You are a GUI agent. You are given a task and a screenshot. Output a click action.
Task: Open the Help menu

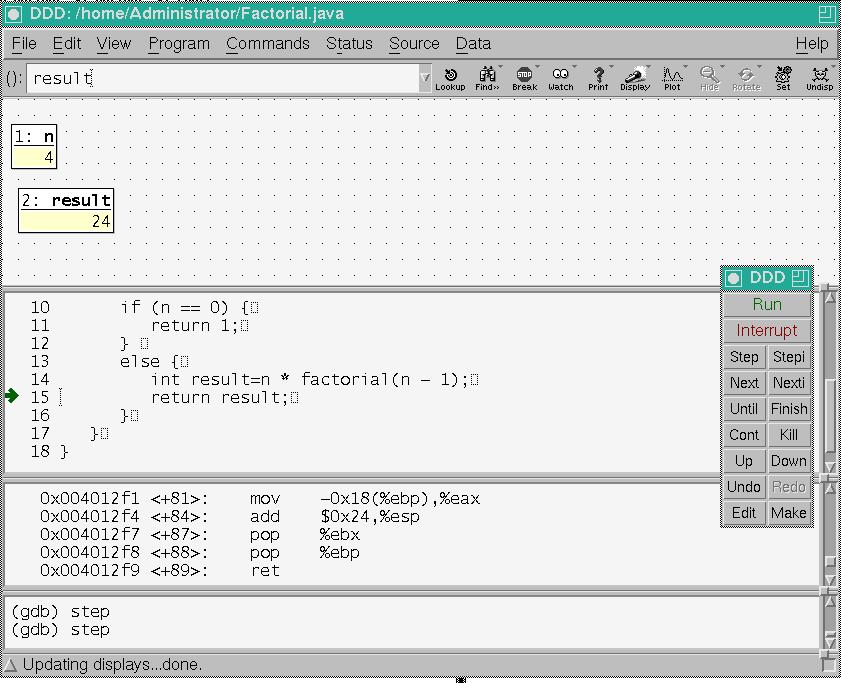point(812,43)
